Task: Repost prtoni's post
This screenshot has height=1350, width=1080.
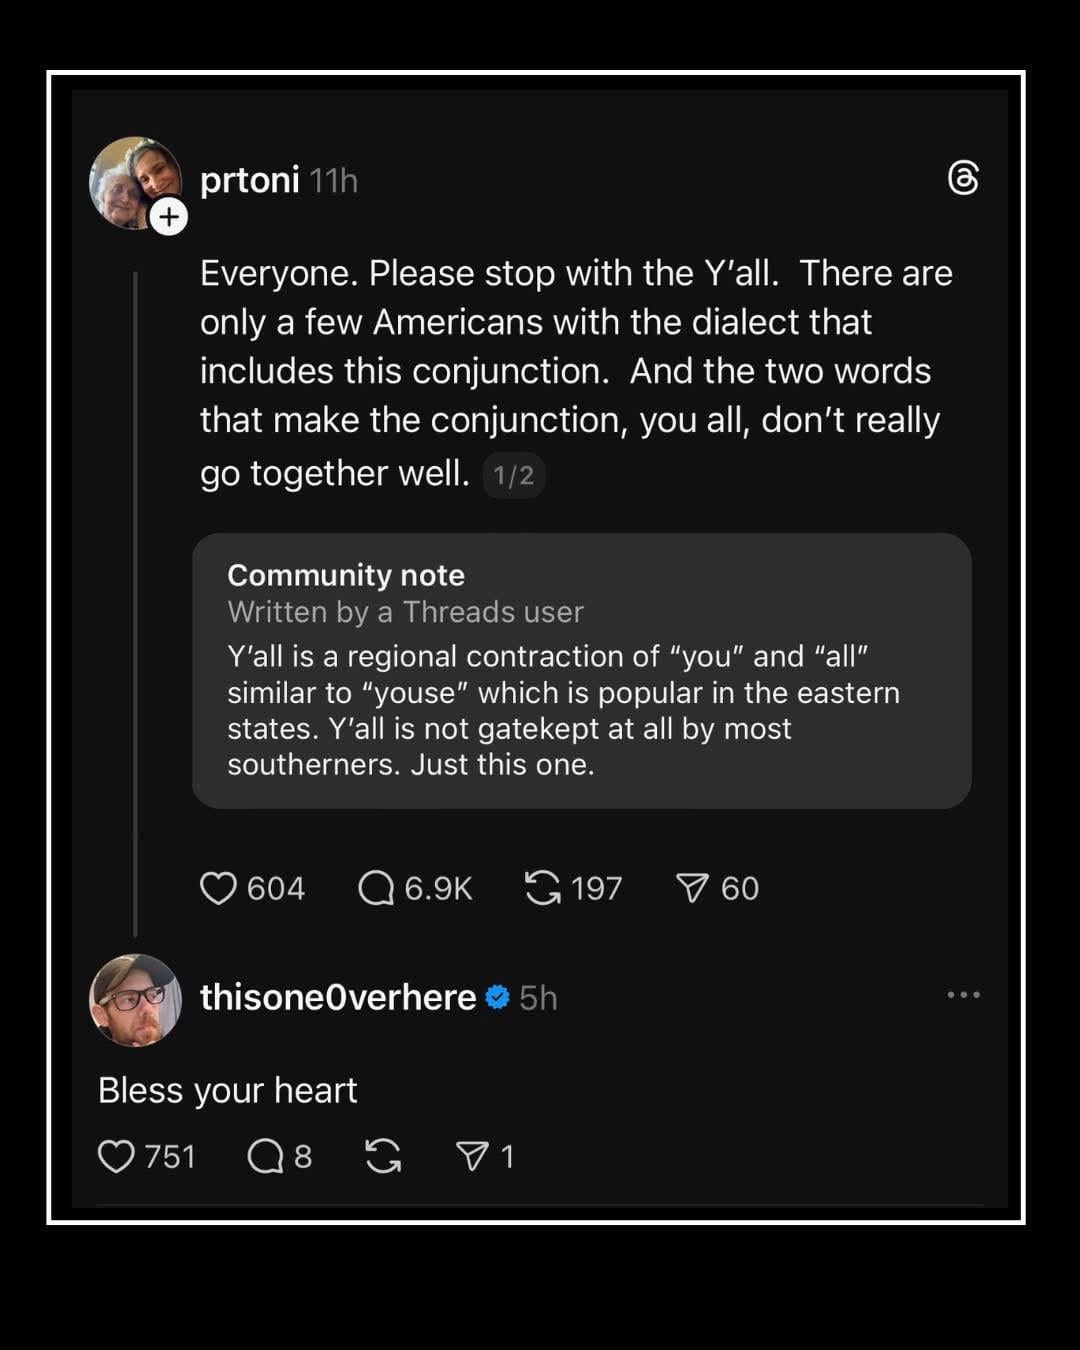Action: coord(542,888)
